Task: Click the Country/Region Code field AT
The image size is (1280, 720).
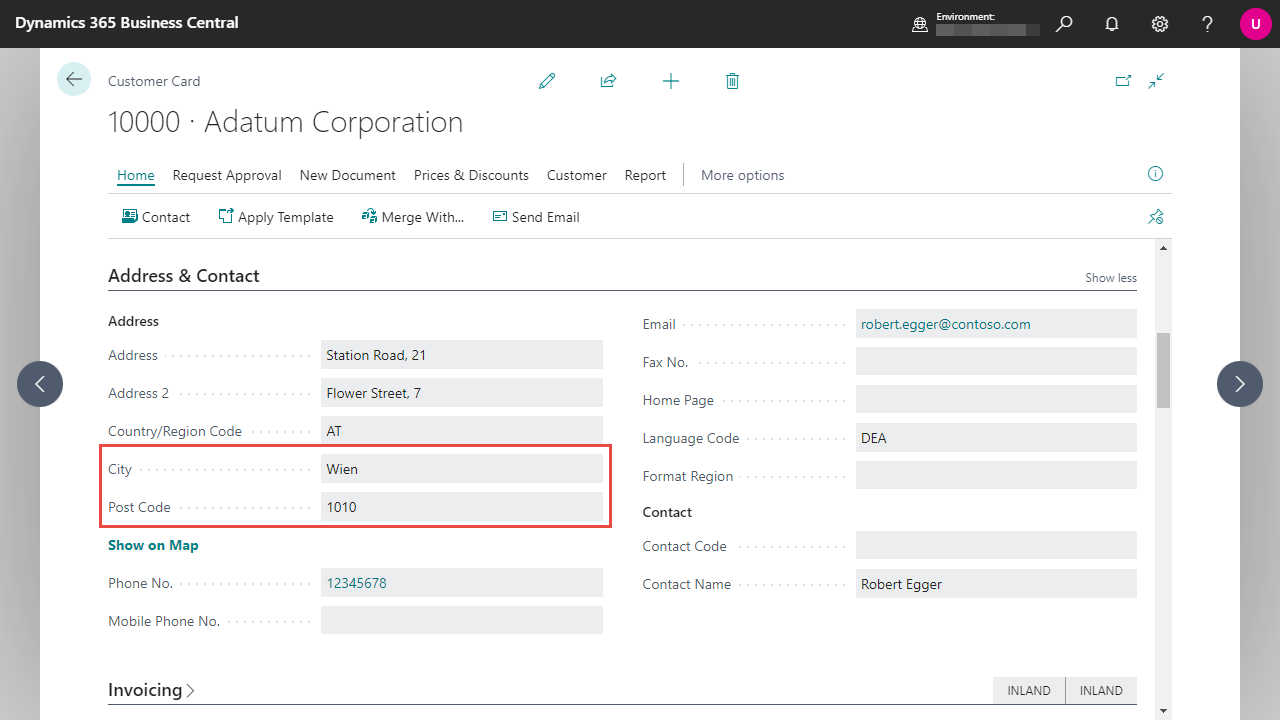Action: click(462, 431)
